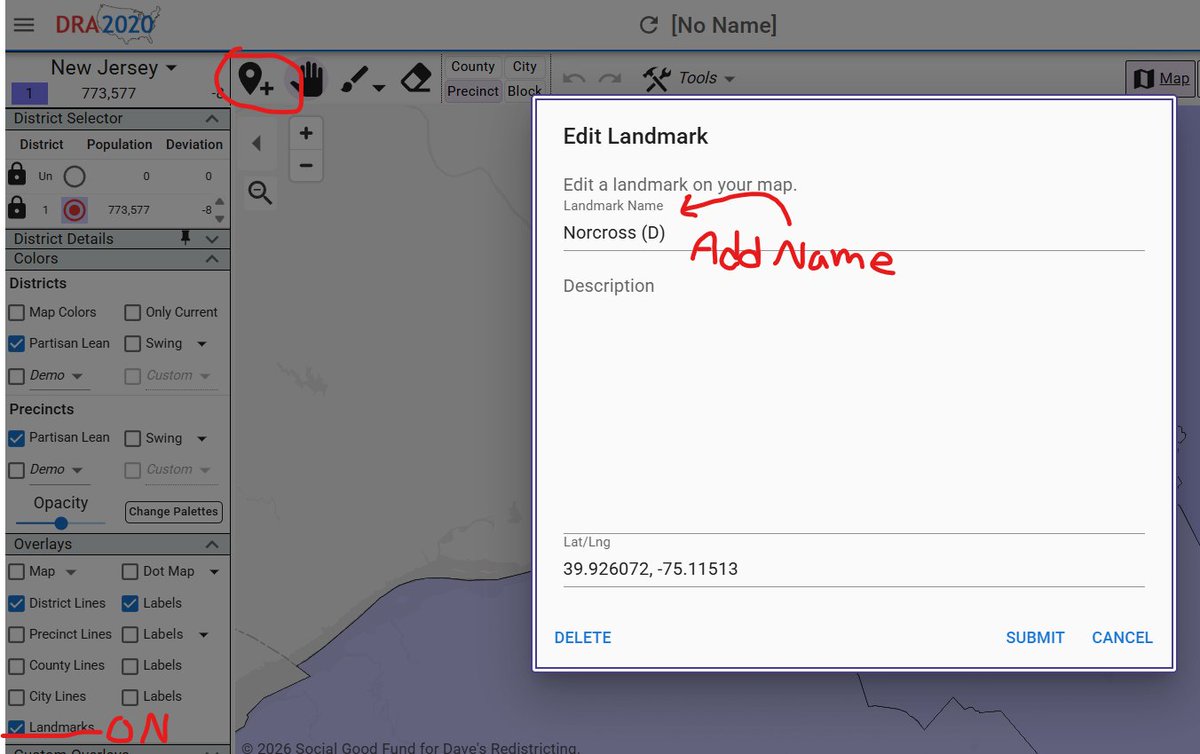This screenshot has height=754, width=1200.
Task: Disable Precincts Partisan Lean checkbox
Action: click(16, 438)
